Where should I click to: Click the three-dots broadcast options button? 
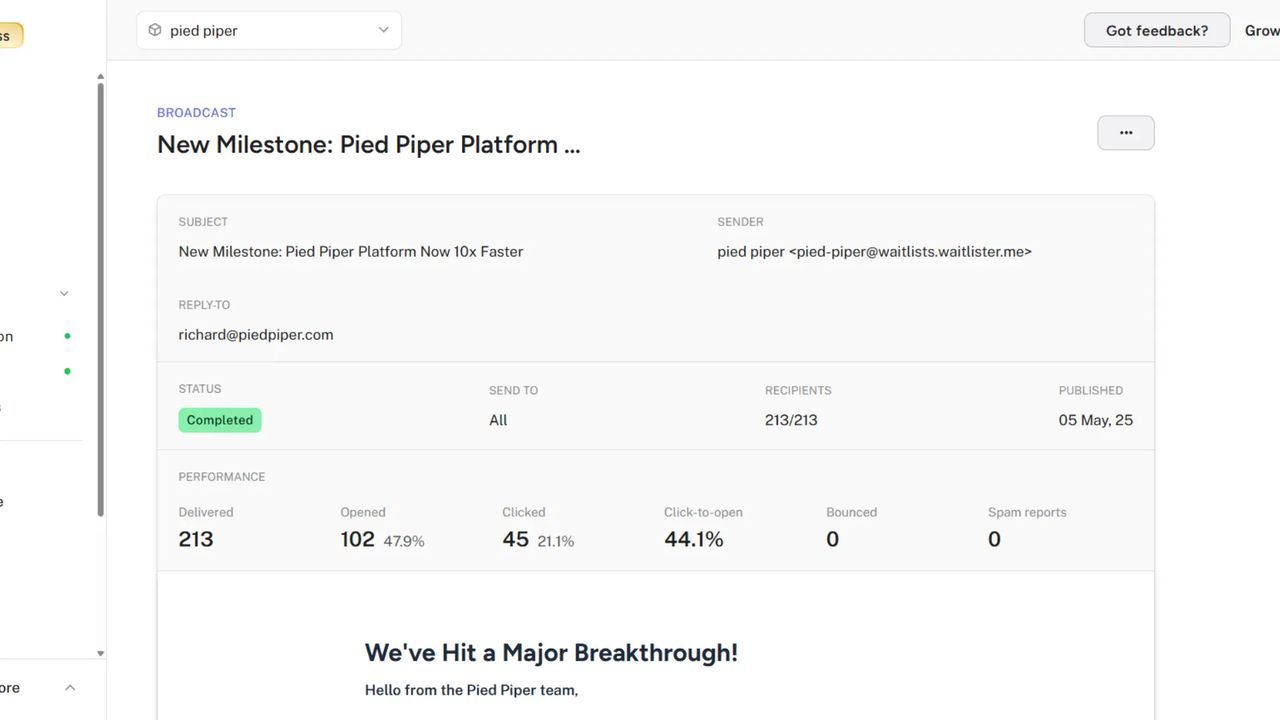(1125, 133)
